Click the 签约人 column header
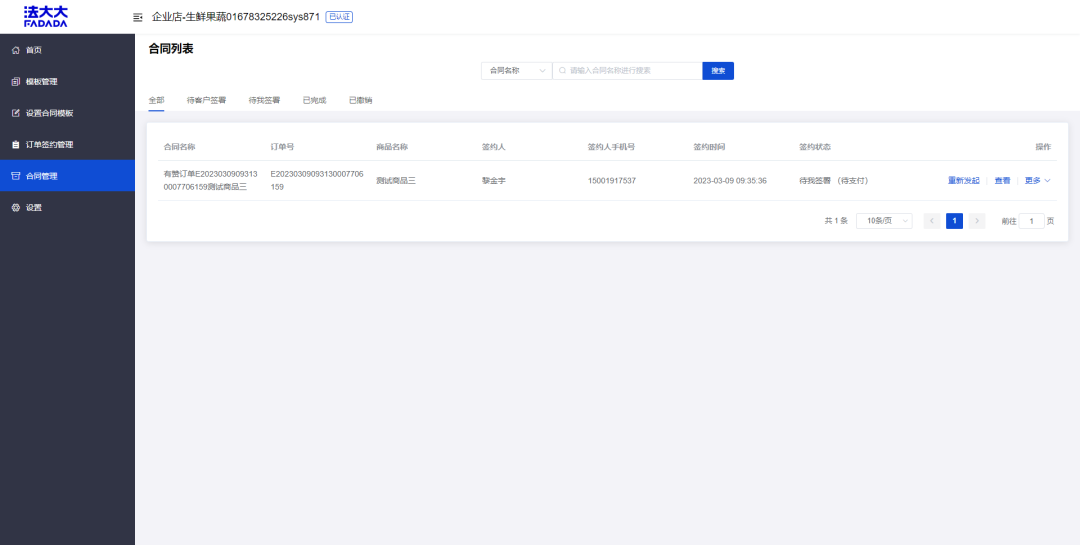 (x=494, y=147)
